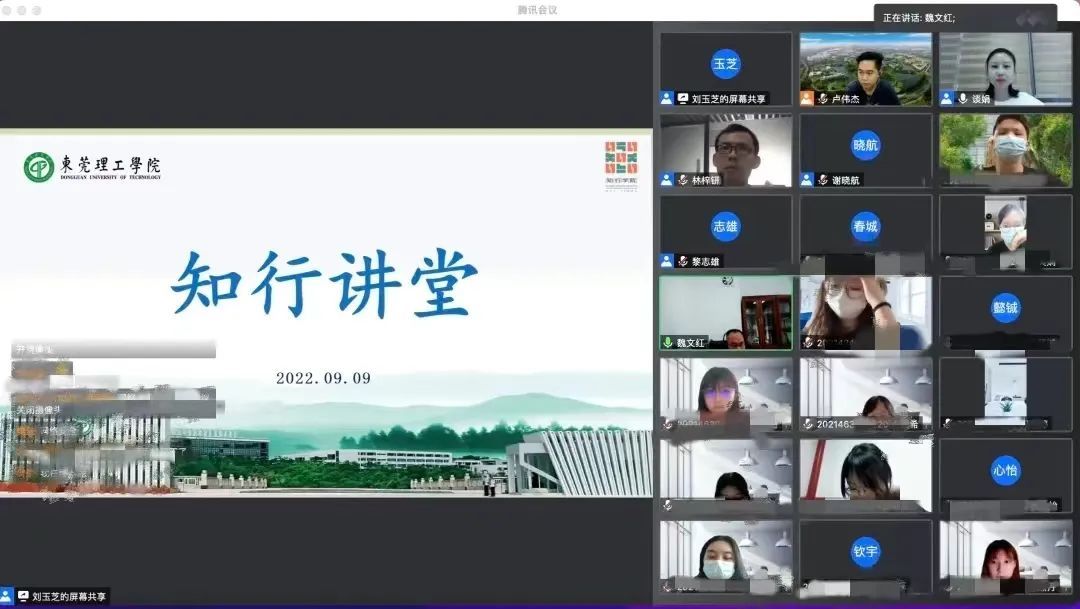Viewport: 1080px width, 609px height.
Task: Click the muted mic icon beside 黎志雄
Action: click(683, 262)
